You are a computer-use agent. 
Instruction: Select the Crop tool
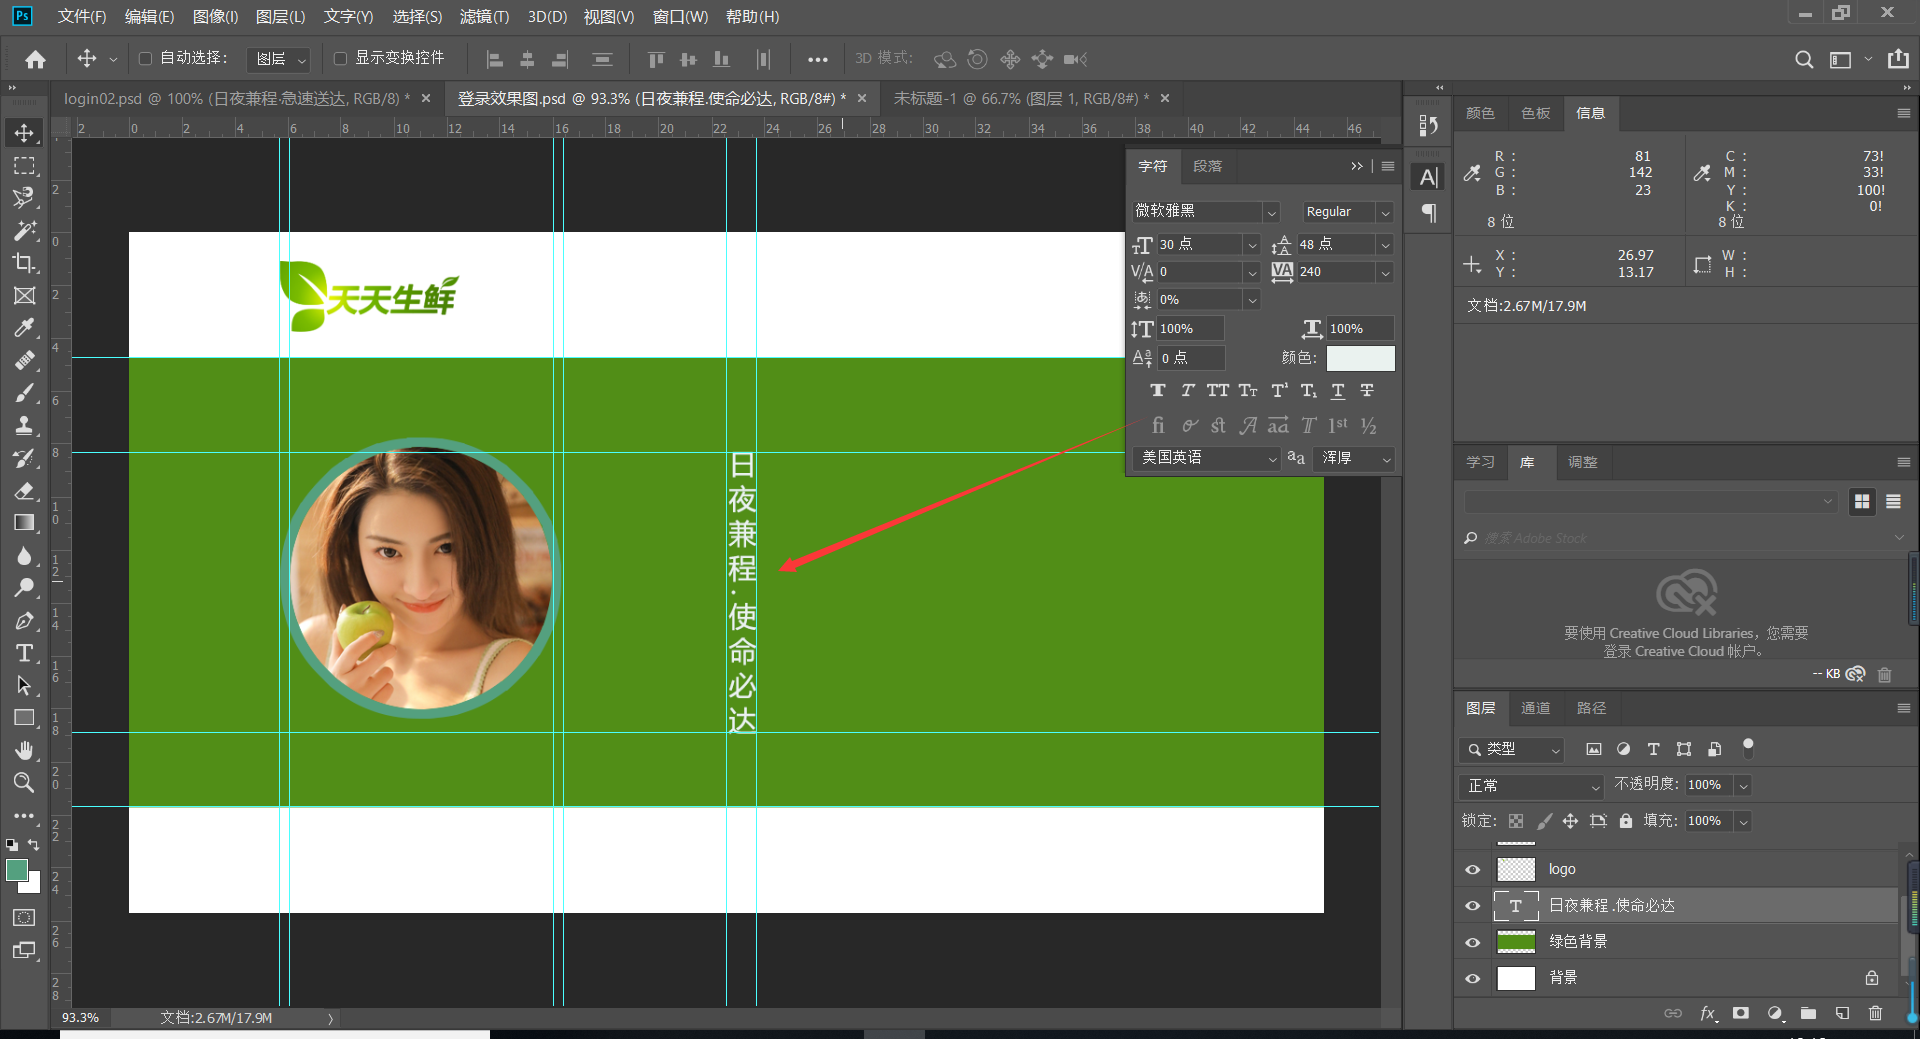pos(24,263)
